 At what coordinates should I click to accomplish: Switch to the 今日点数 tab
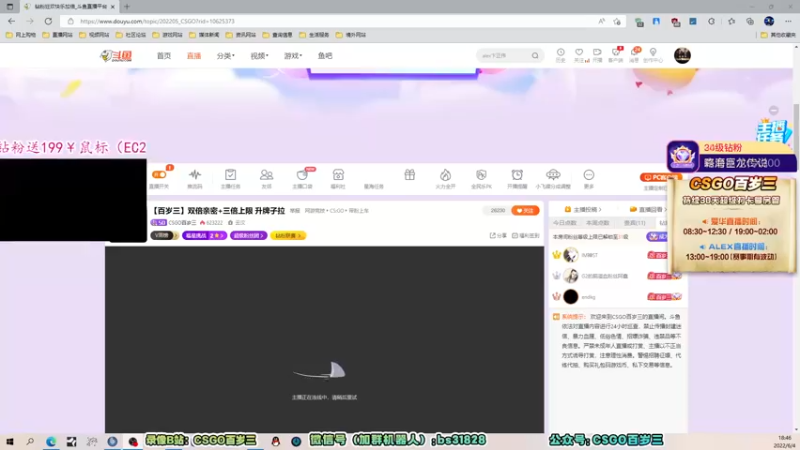point(565,223)
